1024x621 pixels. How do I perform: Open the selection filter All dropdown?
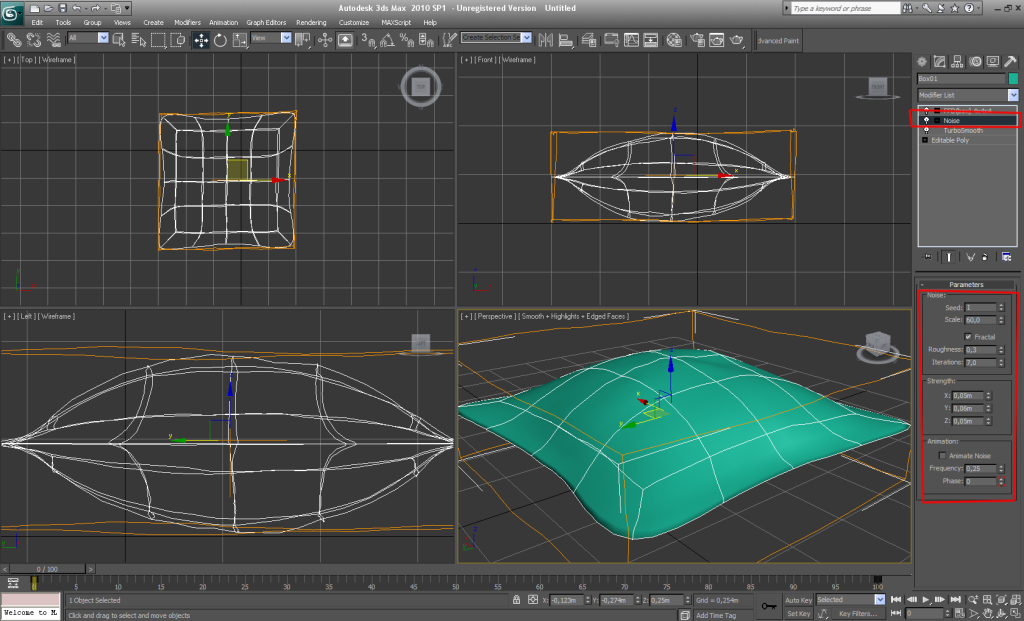[x=89, y=38]
